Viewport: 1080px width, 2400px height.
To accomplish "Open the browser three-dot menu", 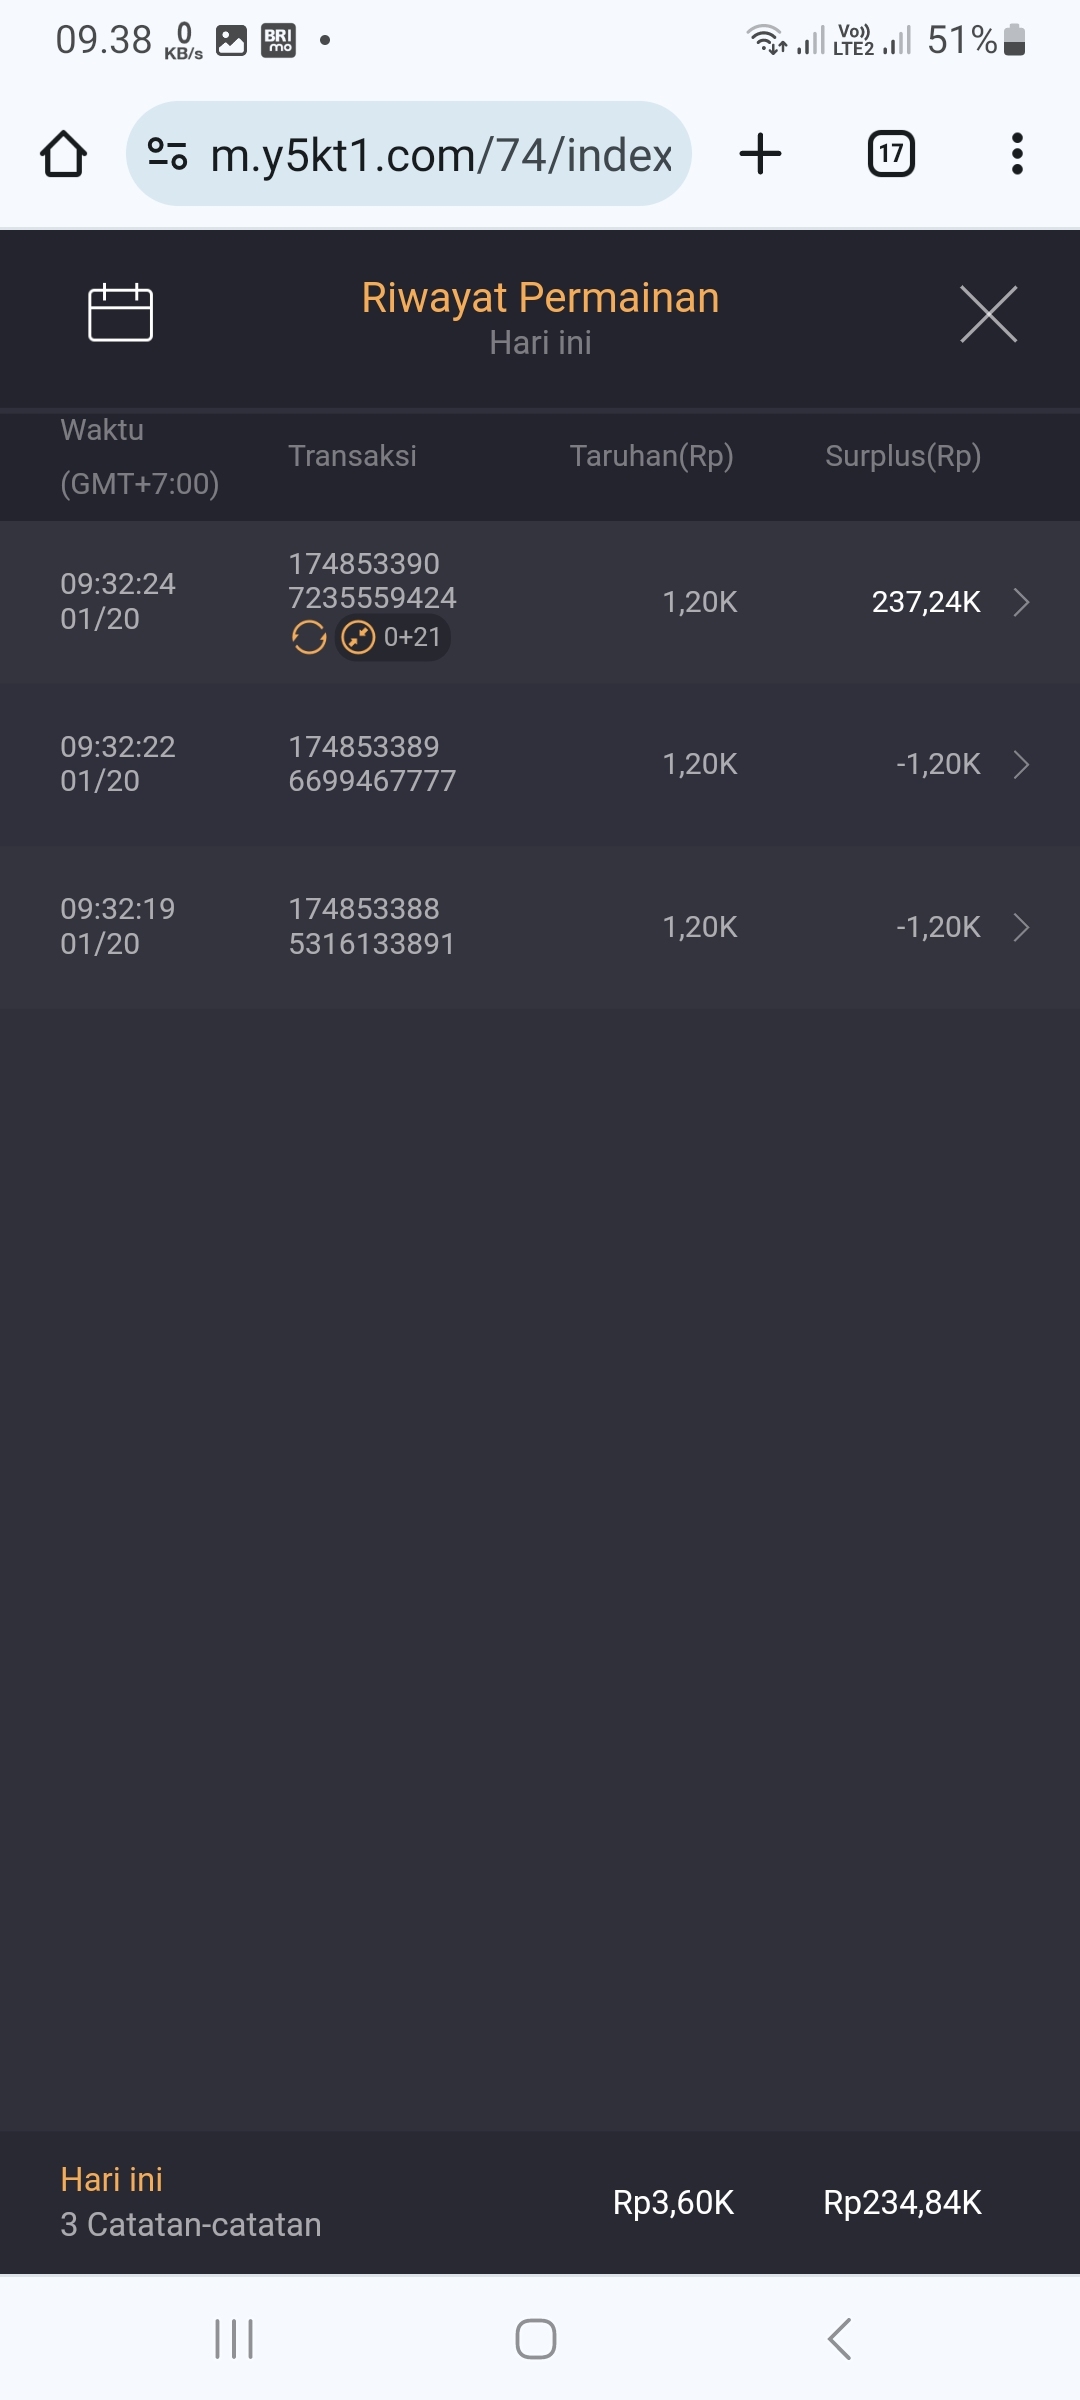I will click(x=1017, y=154).
